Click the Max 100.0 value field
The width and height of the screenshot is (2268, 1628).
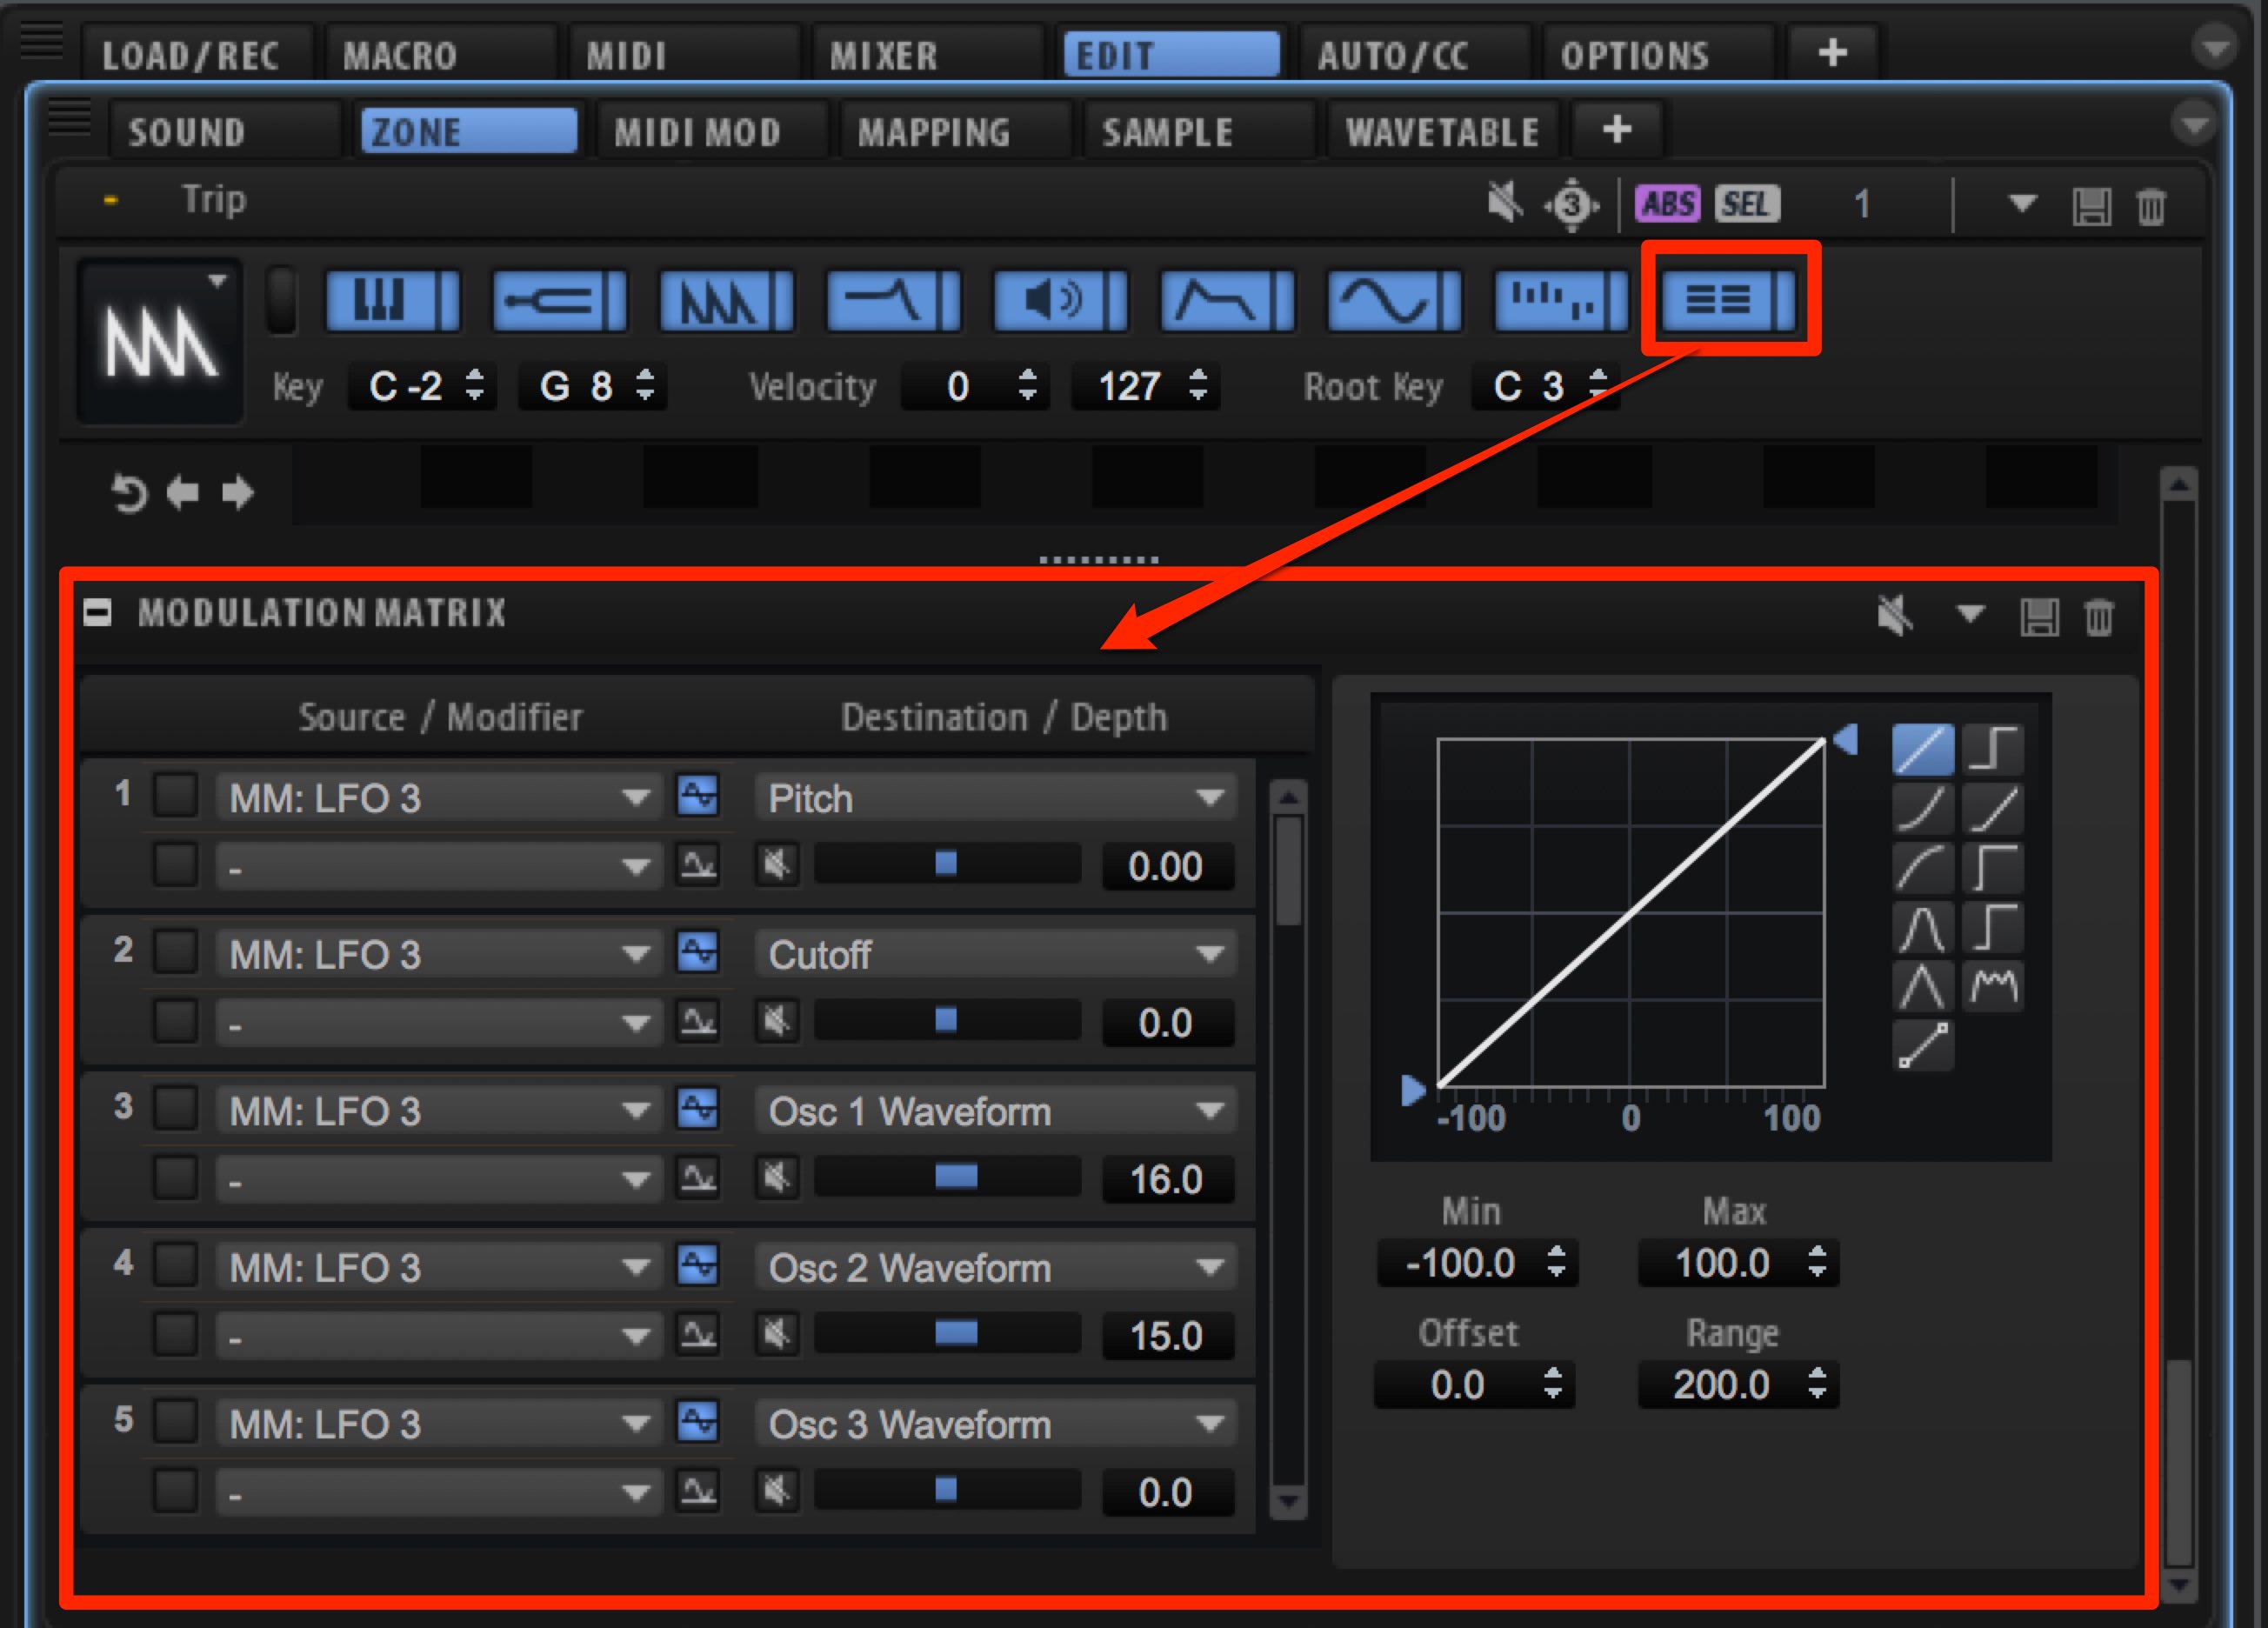pos(1738,1263)
